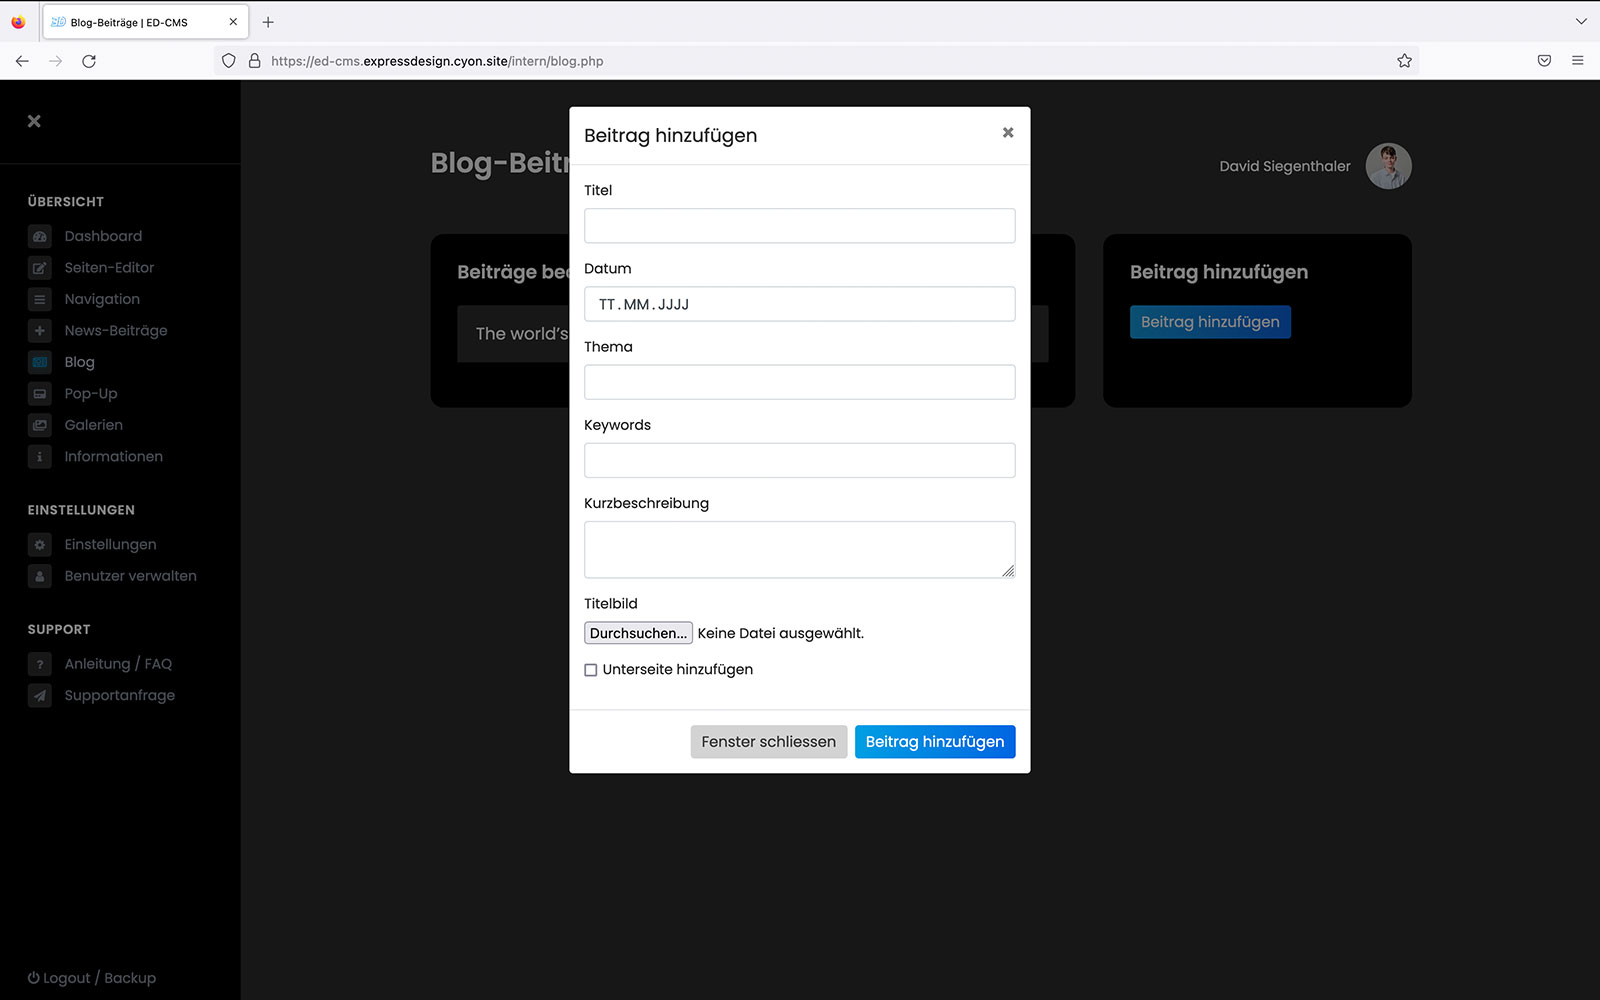Bookmark this page with star icon
This screenshot has width=1600, height=1000.
[1404, 61]
